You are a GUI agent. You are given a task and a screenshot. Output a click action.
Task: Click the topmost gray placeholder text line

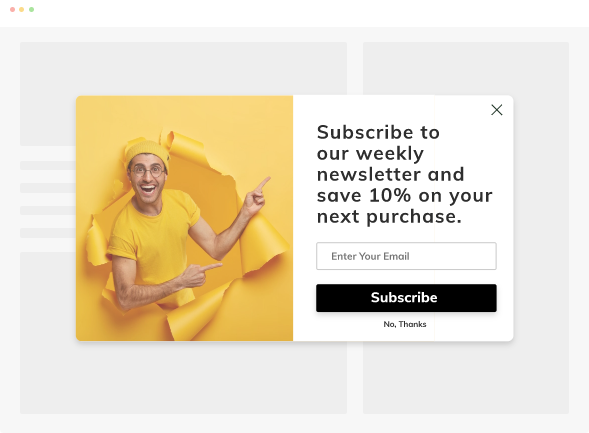[x=48, y=165]
